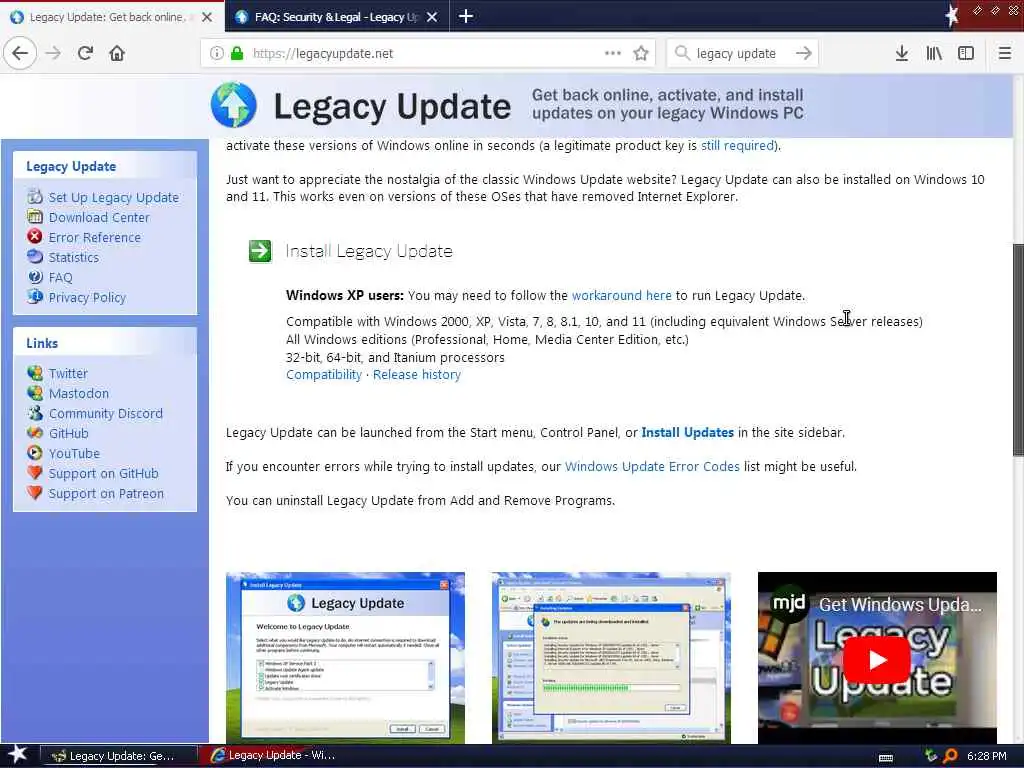Click the Install Updates link
Viewport: 1024px width, 768px height.
(687, 432)
